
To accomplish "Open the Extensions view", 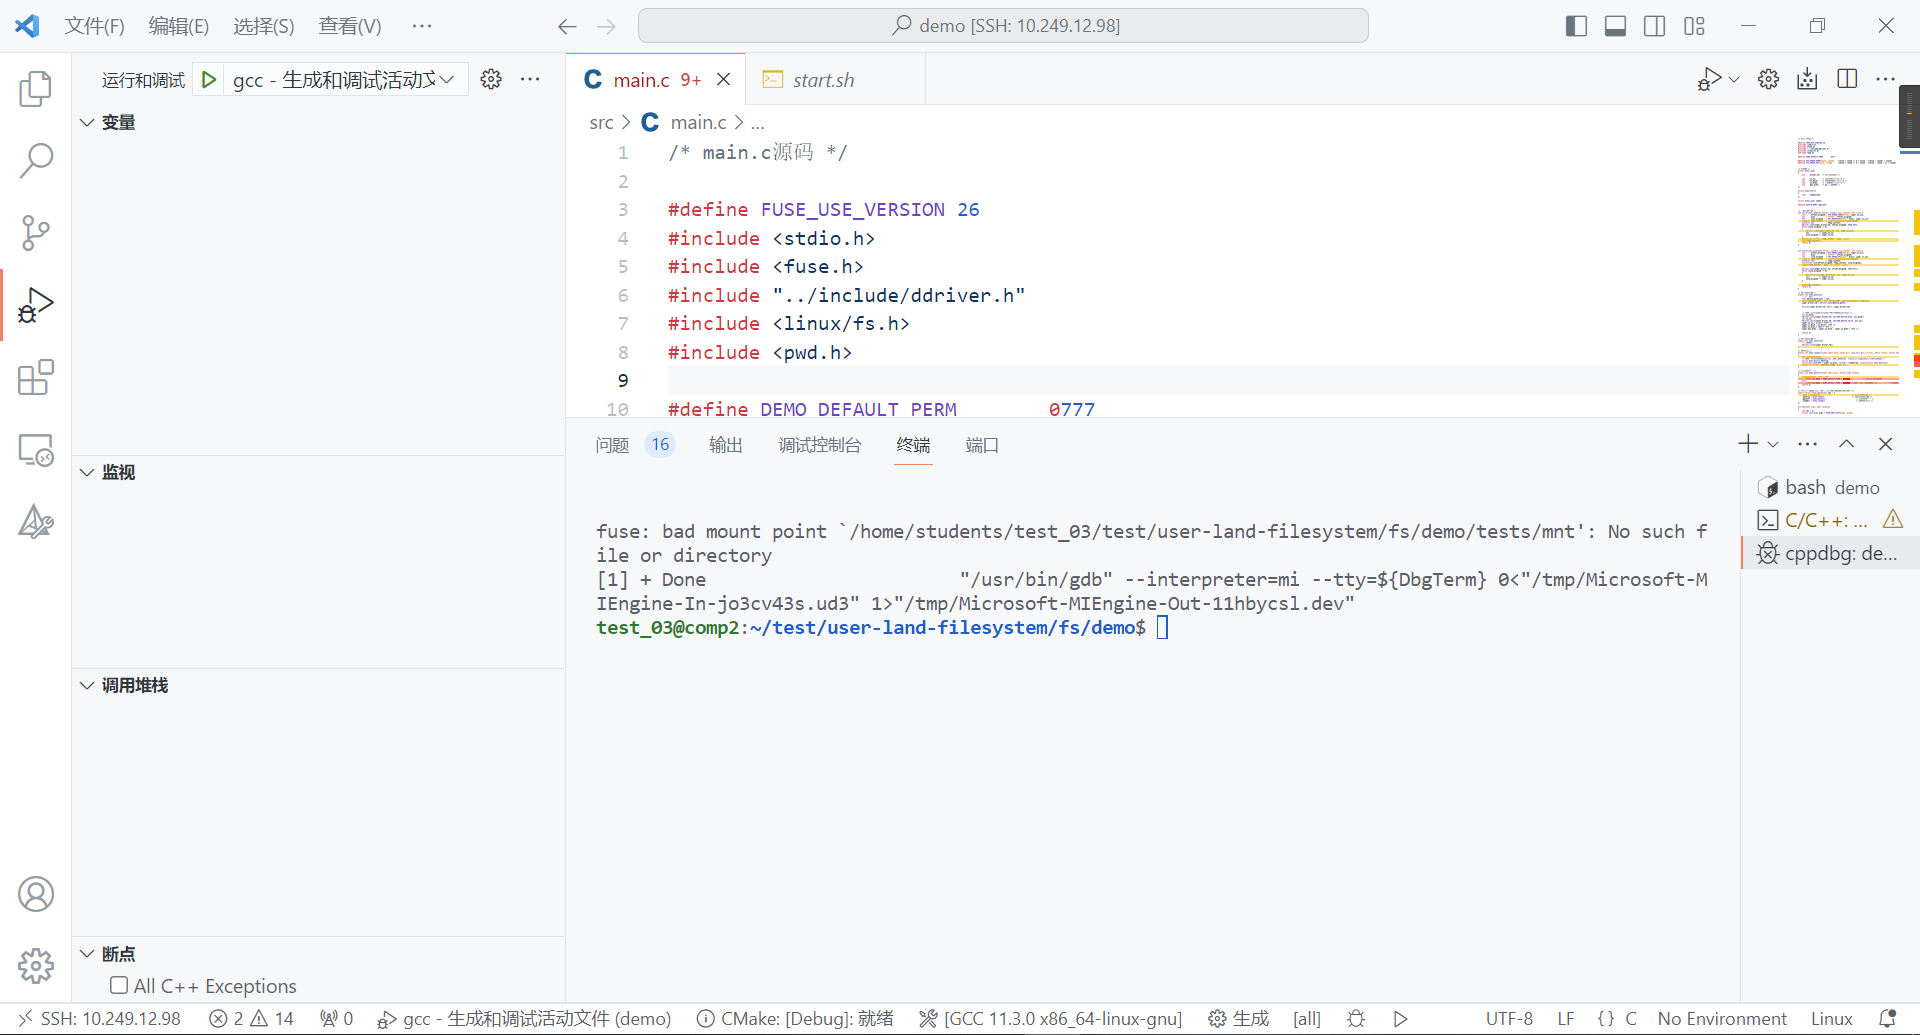I will click(x=36, y=377).
